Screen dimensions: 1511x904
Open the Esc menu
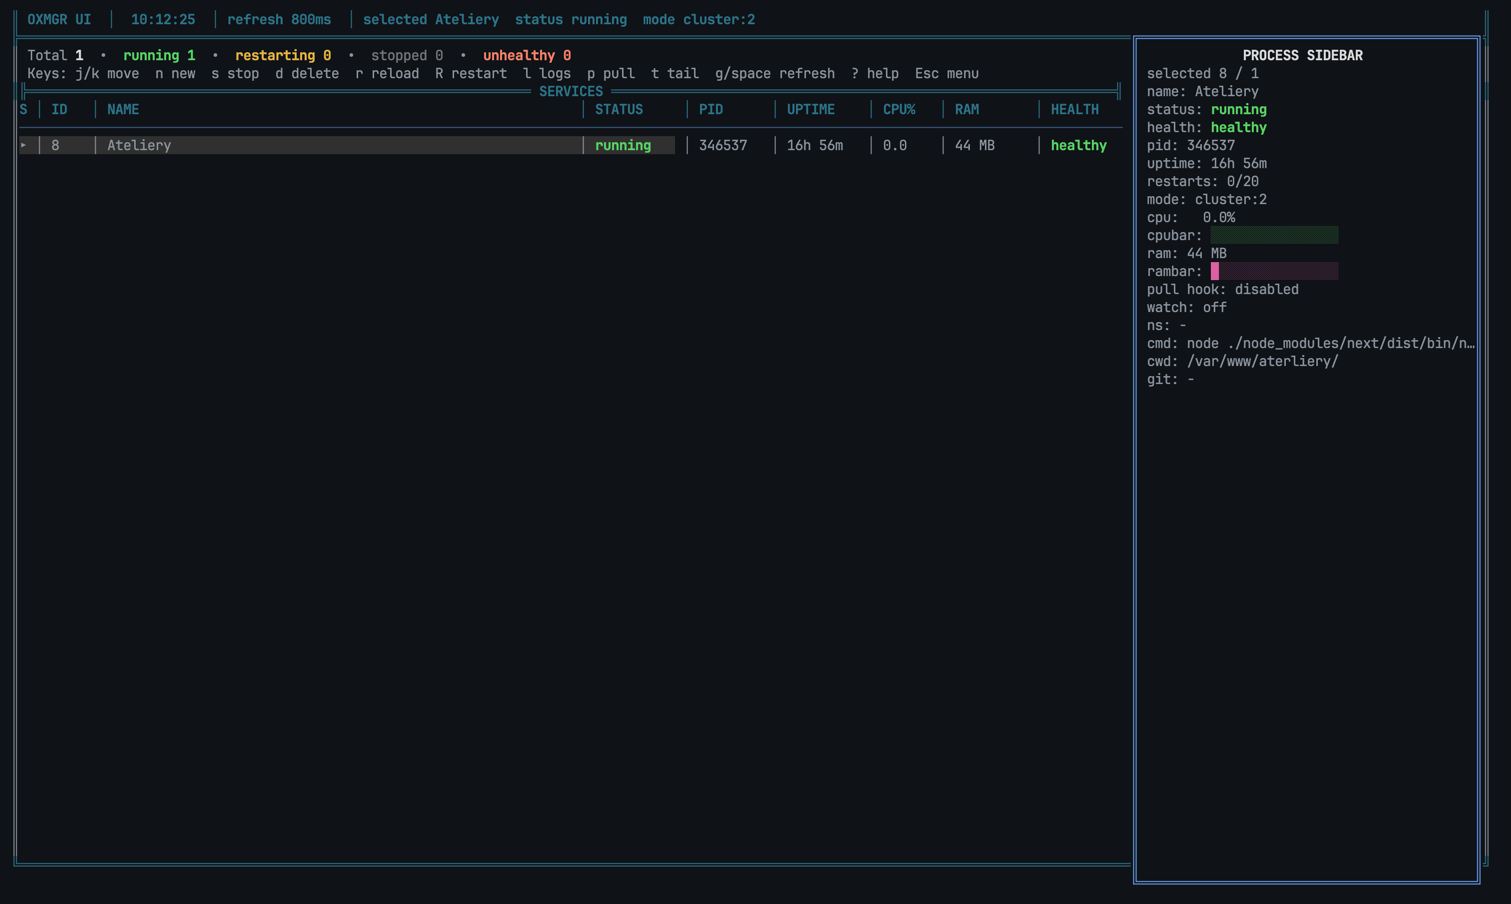click(x=947, y=73)
